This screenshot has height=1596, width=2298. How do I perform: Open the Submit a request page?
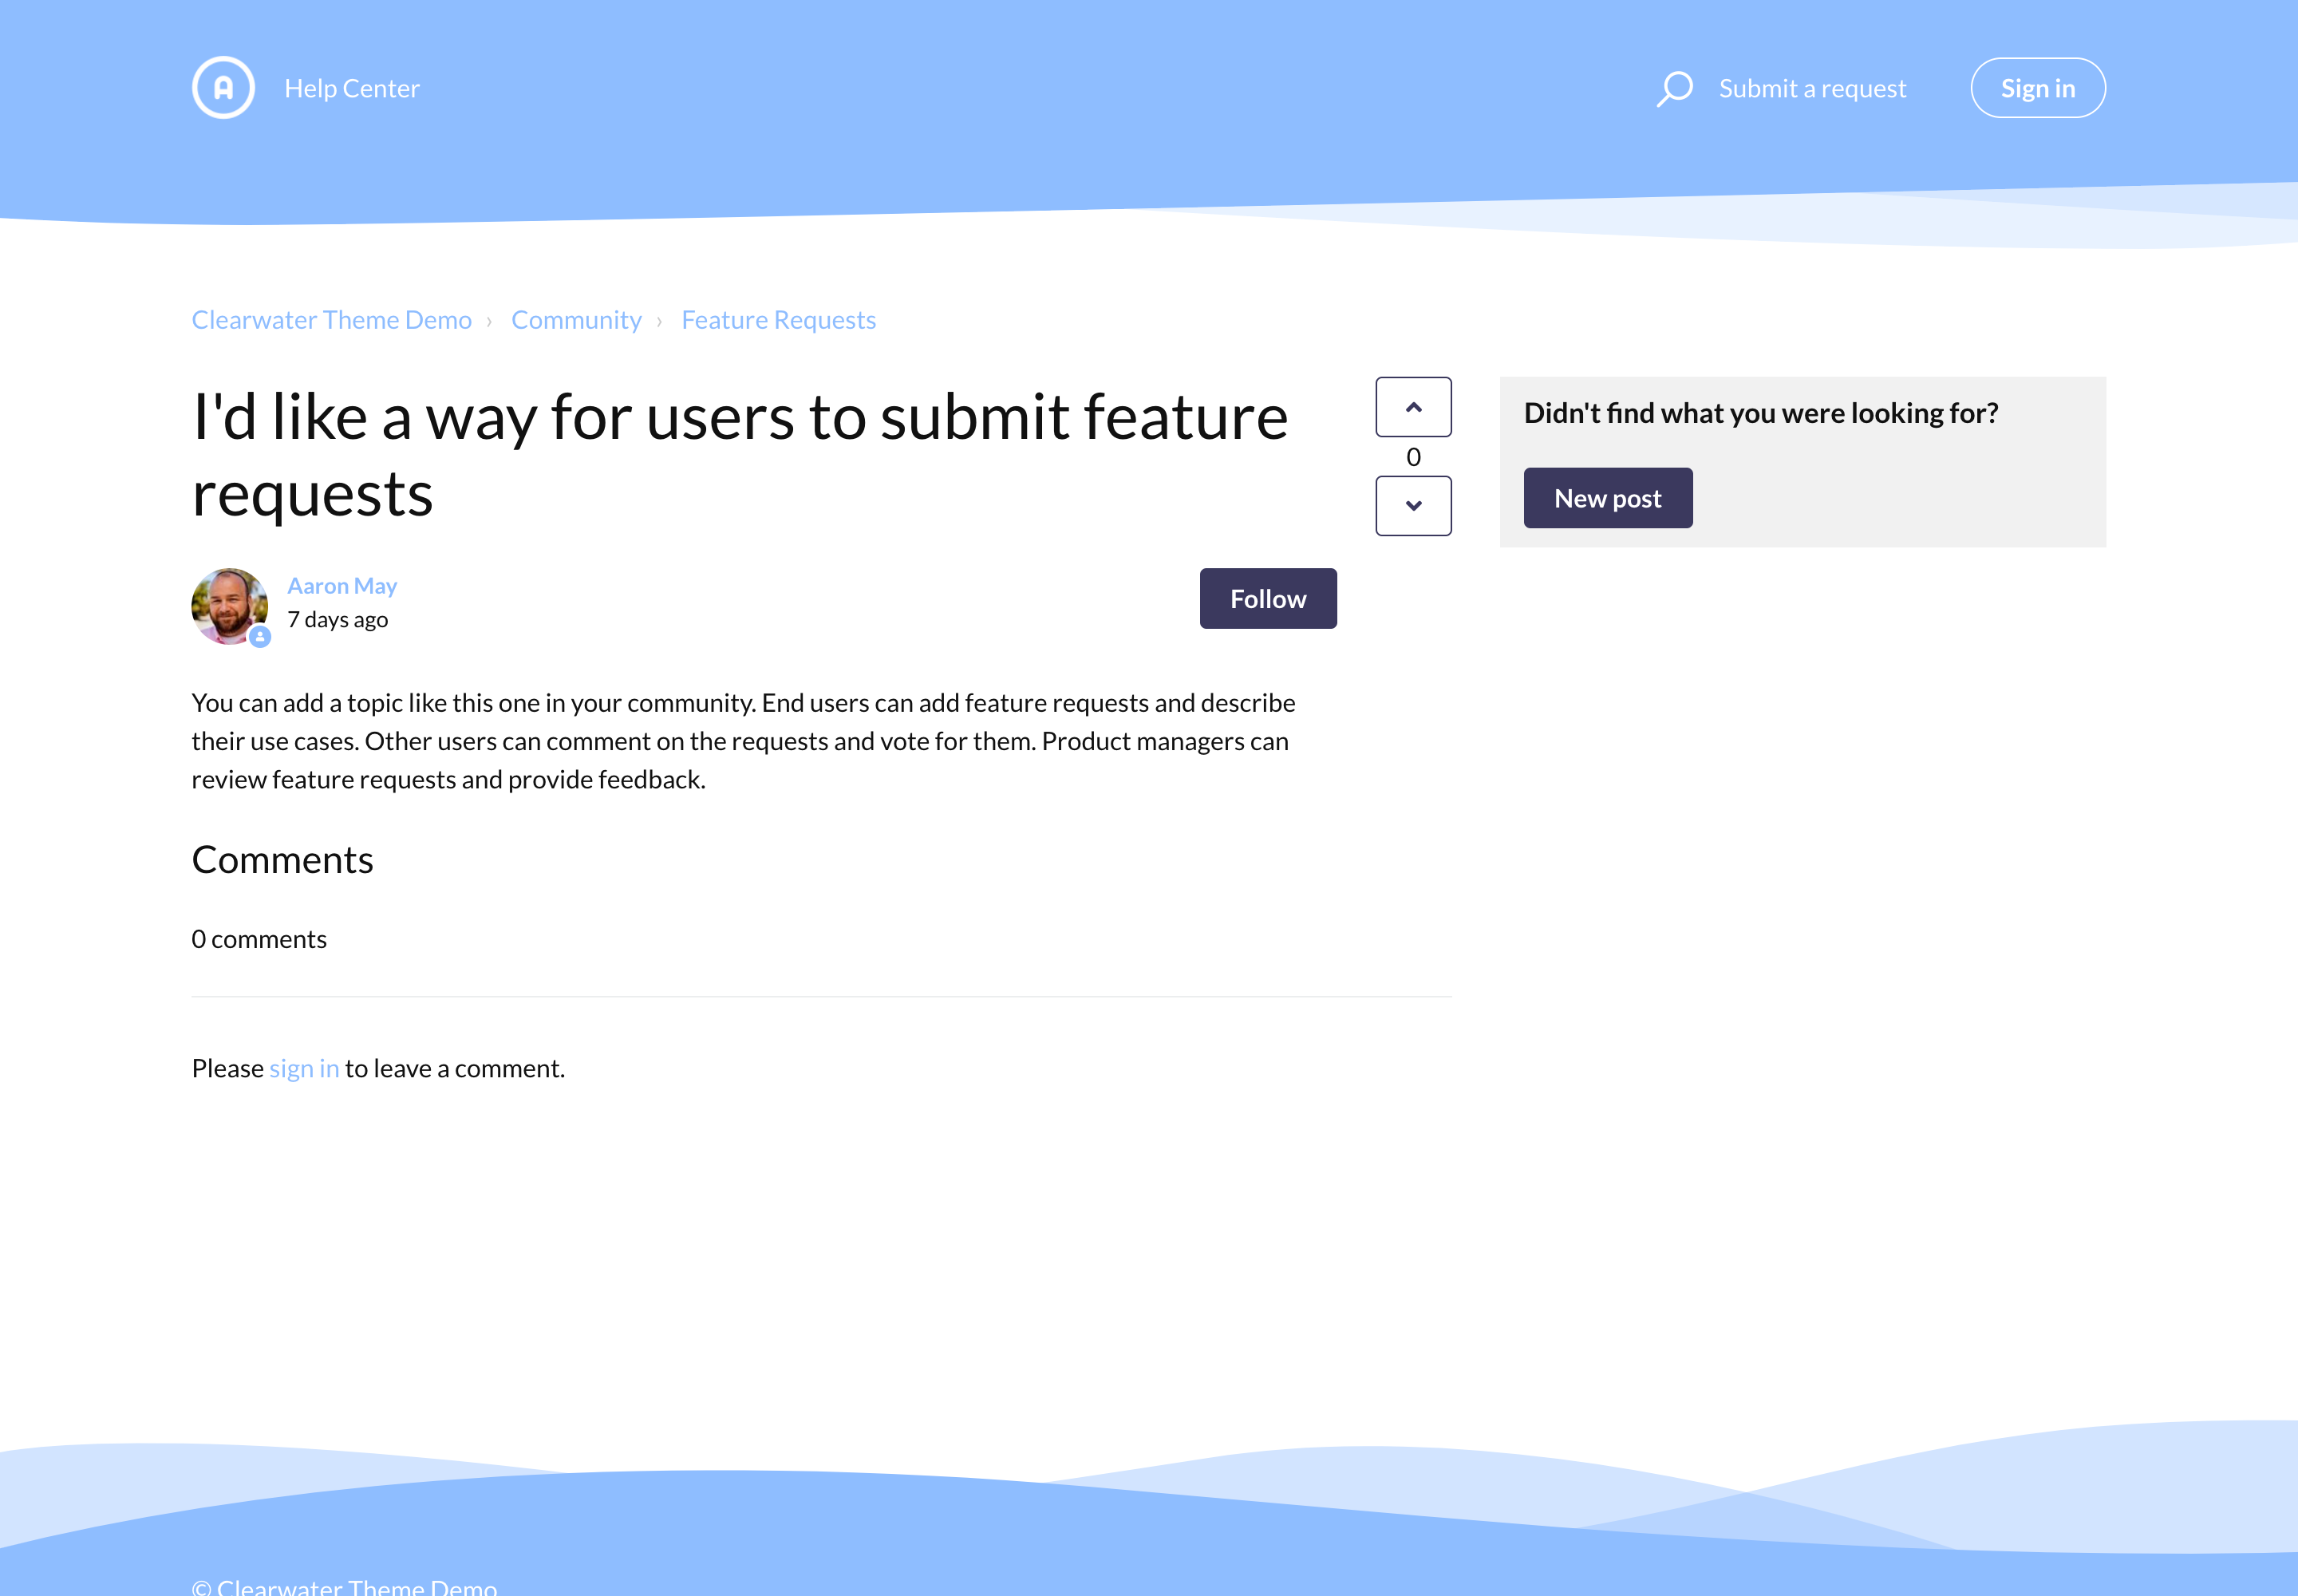(1812, 88)
